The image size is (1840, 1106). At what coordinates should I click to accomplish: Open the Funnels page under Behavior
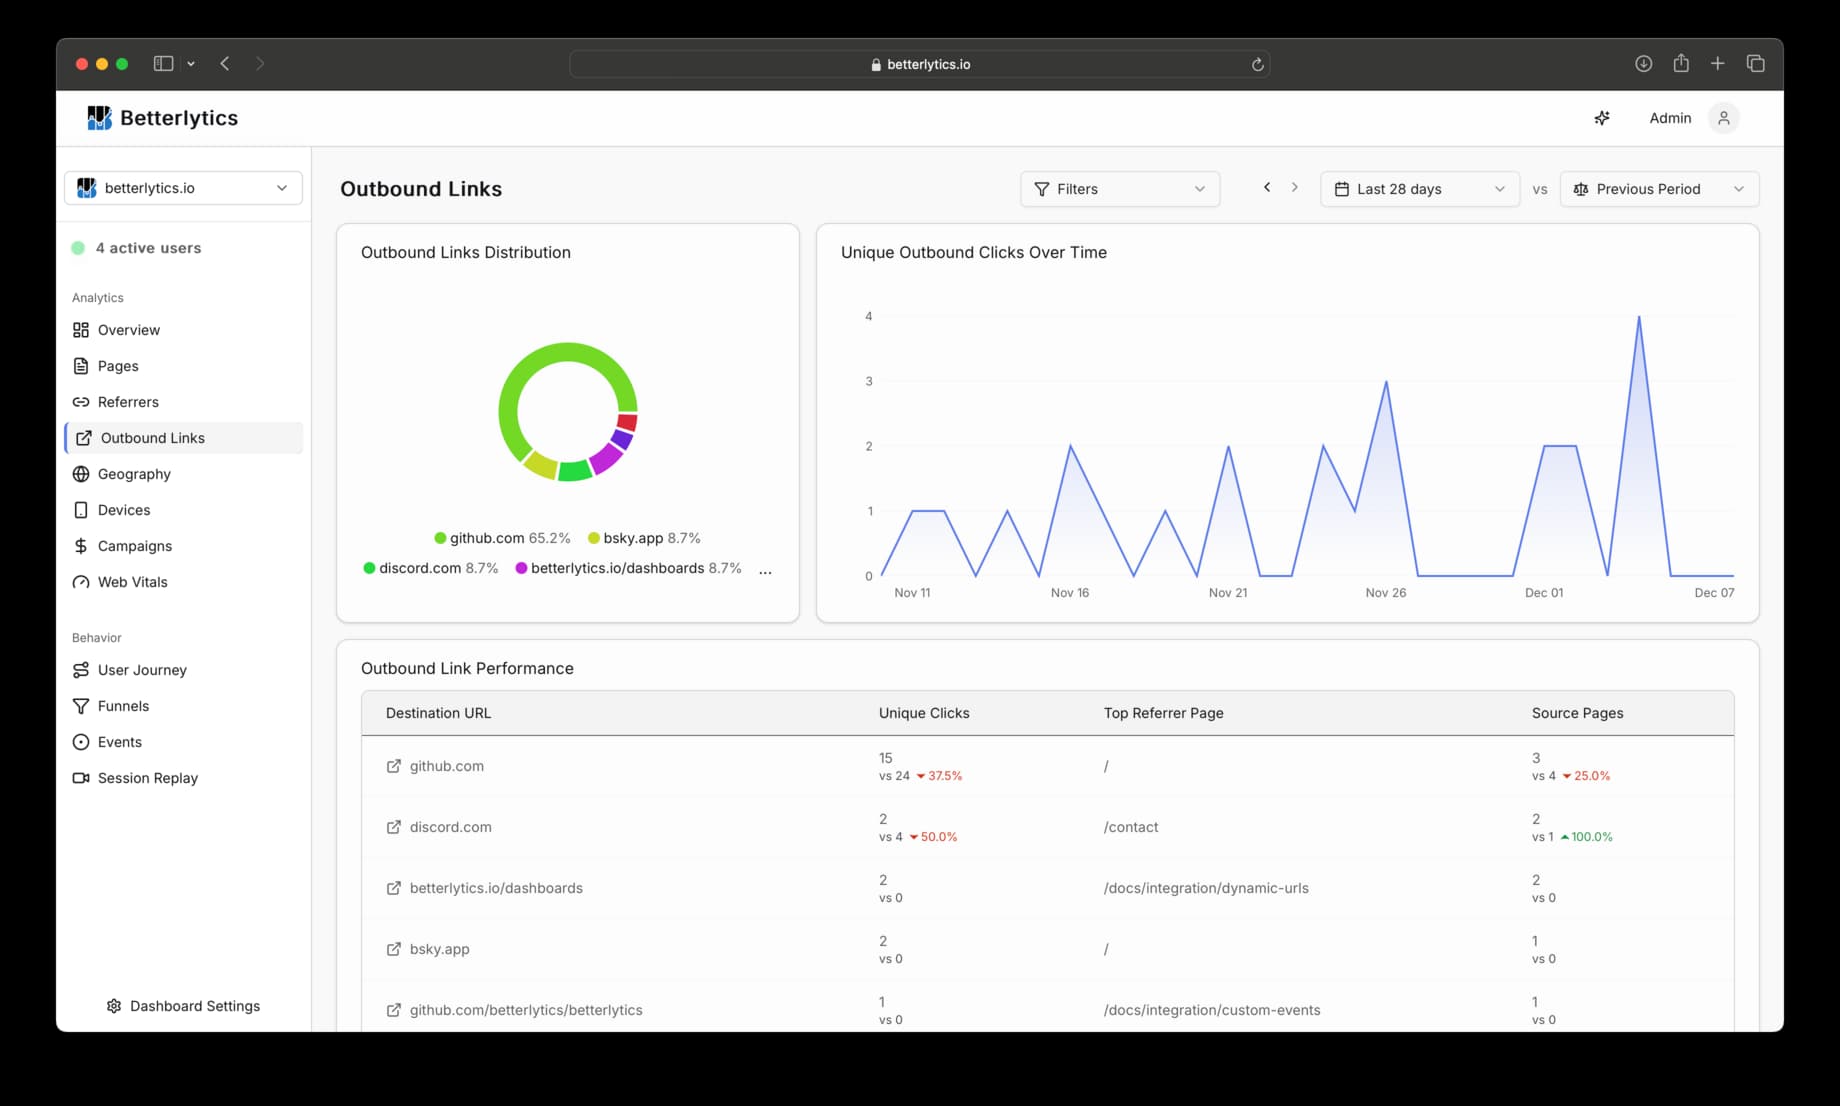[x=122, y=705]
